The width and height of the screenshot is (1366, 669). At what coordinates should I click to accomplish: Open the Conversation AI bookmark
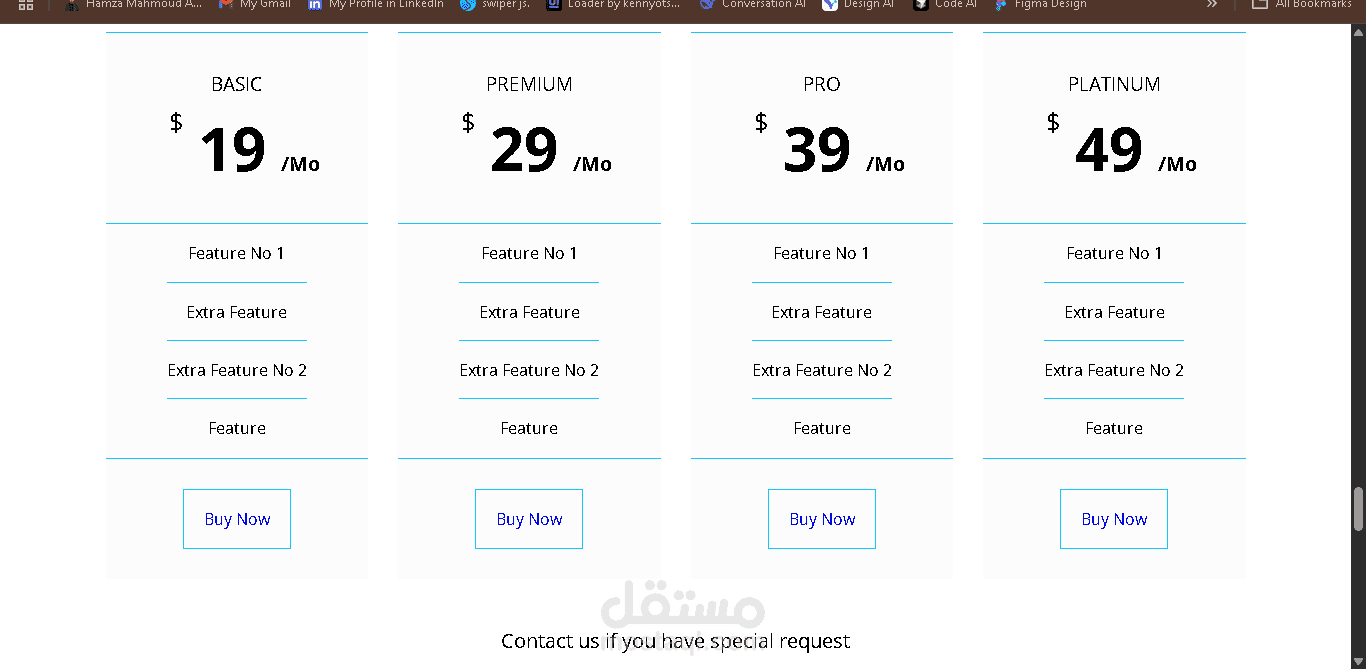[753, 5]
